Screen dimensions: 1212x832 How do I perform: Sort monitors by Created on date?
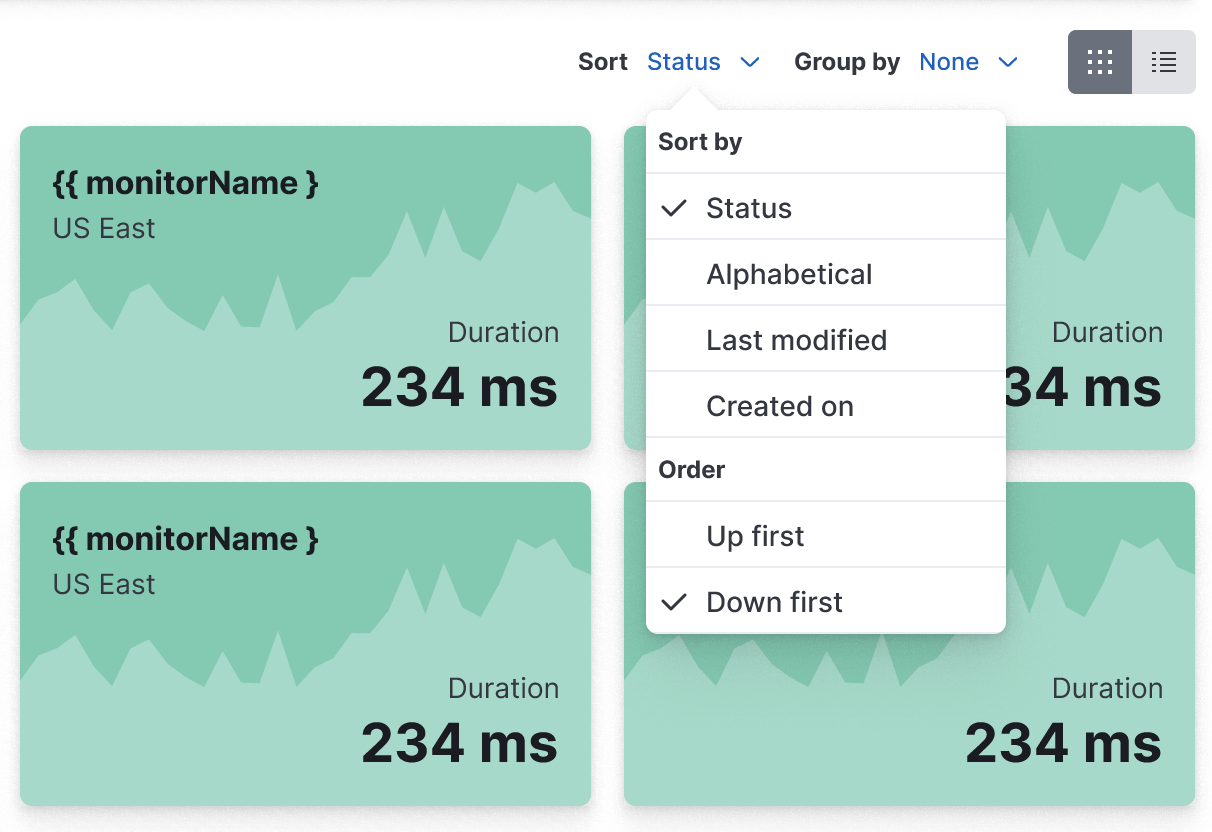[x=780, y=405]
